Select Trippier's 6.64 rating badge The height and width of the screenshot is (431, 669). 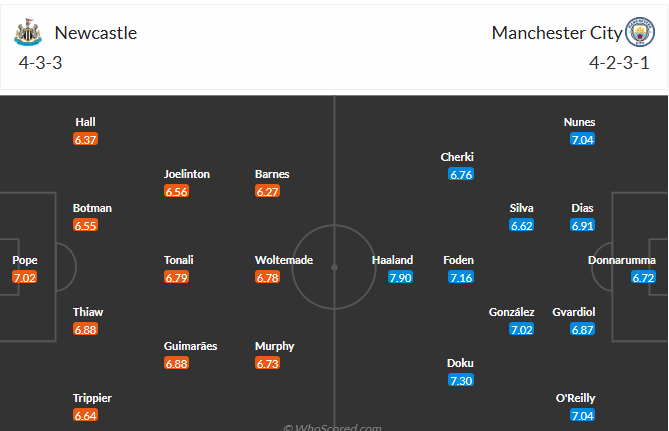(86, 415)
